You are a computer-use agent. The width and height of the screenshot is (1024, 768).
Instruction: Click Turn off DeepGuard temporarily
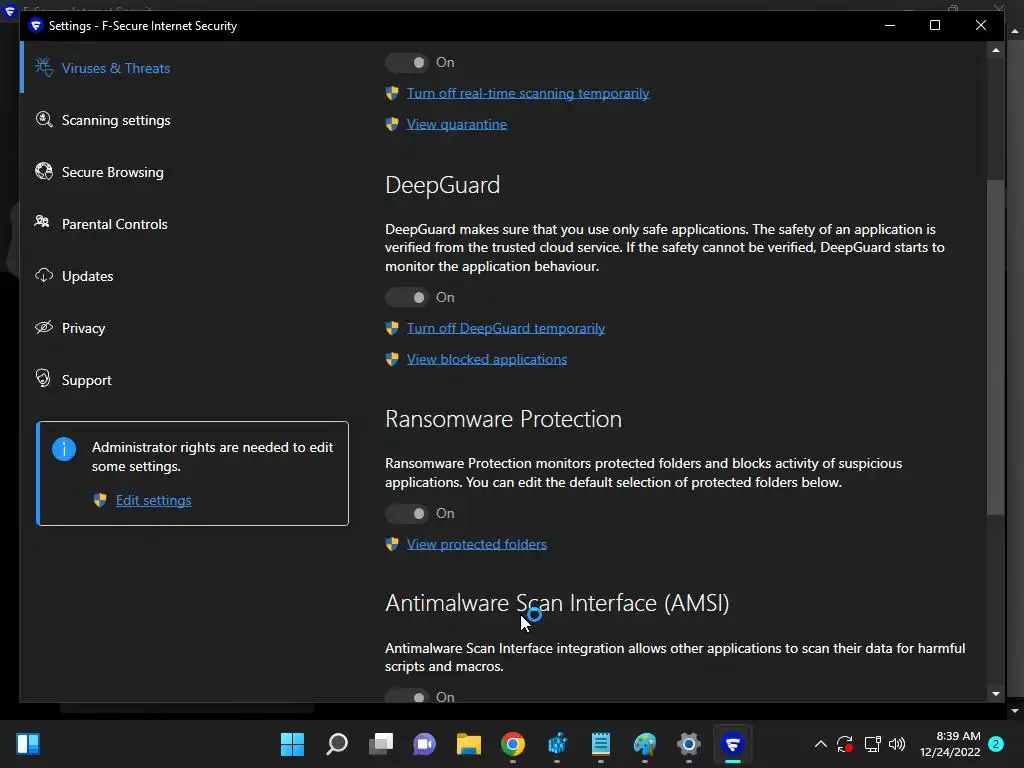click(505, 328)
